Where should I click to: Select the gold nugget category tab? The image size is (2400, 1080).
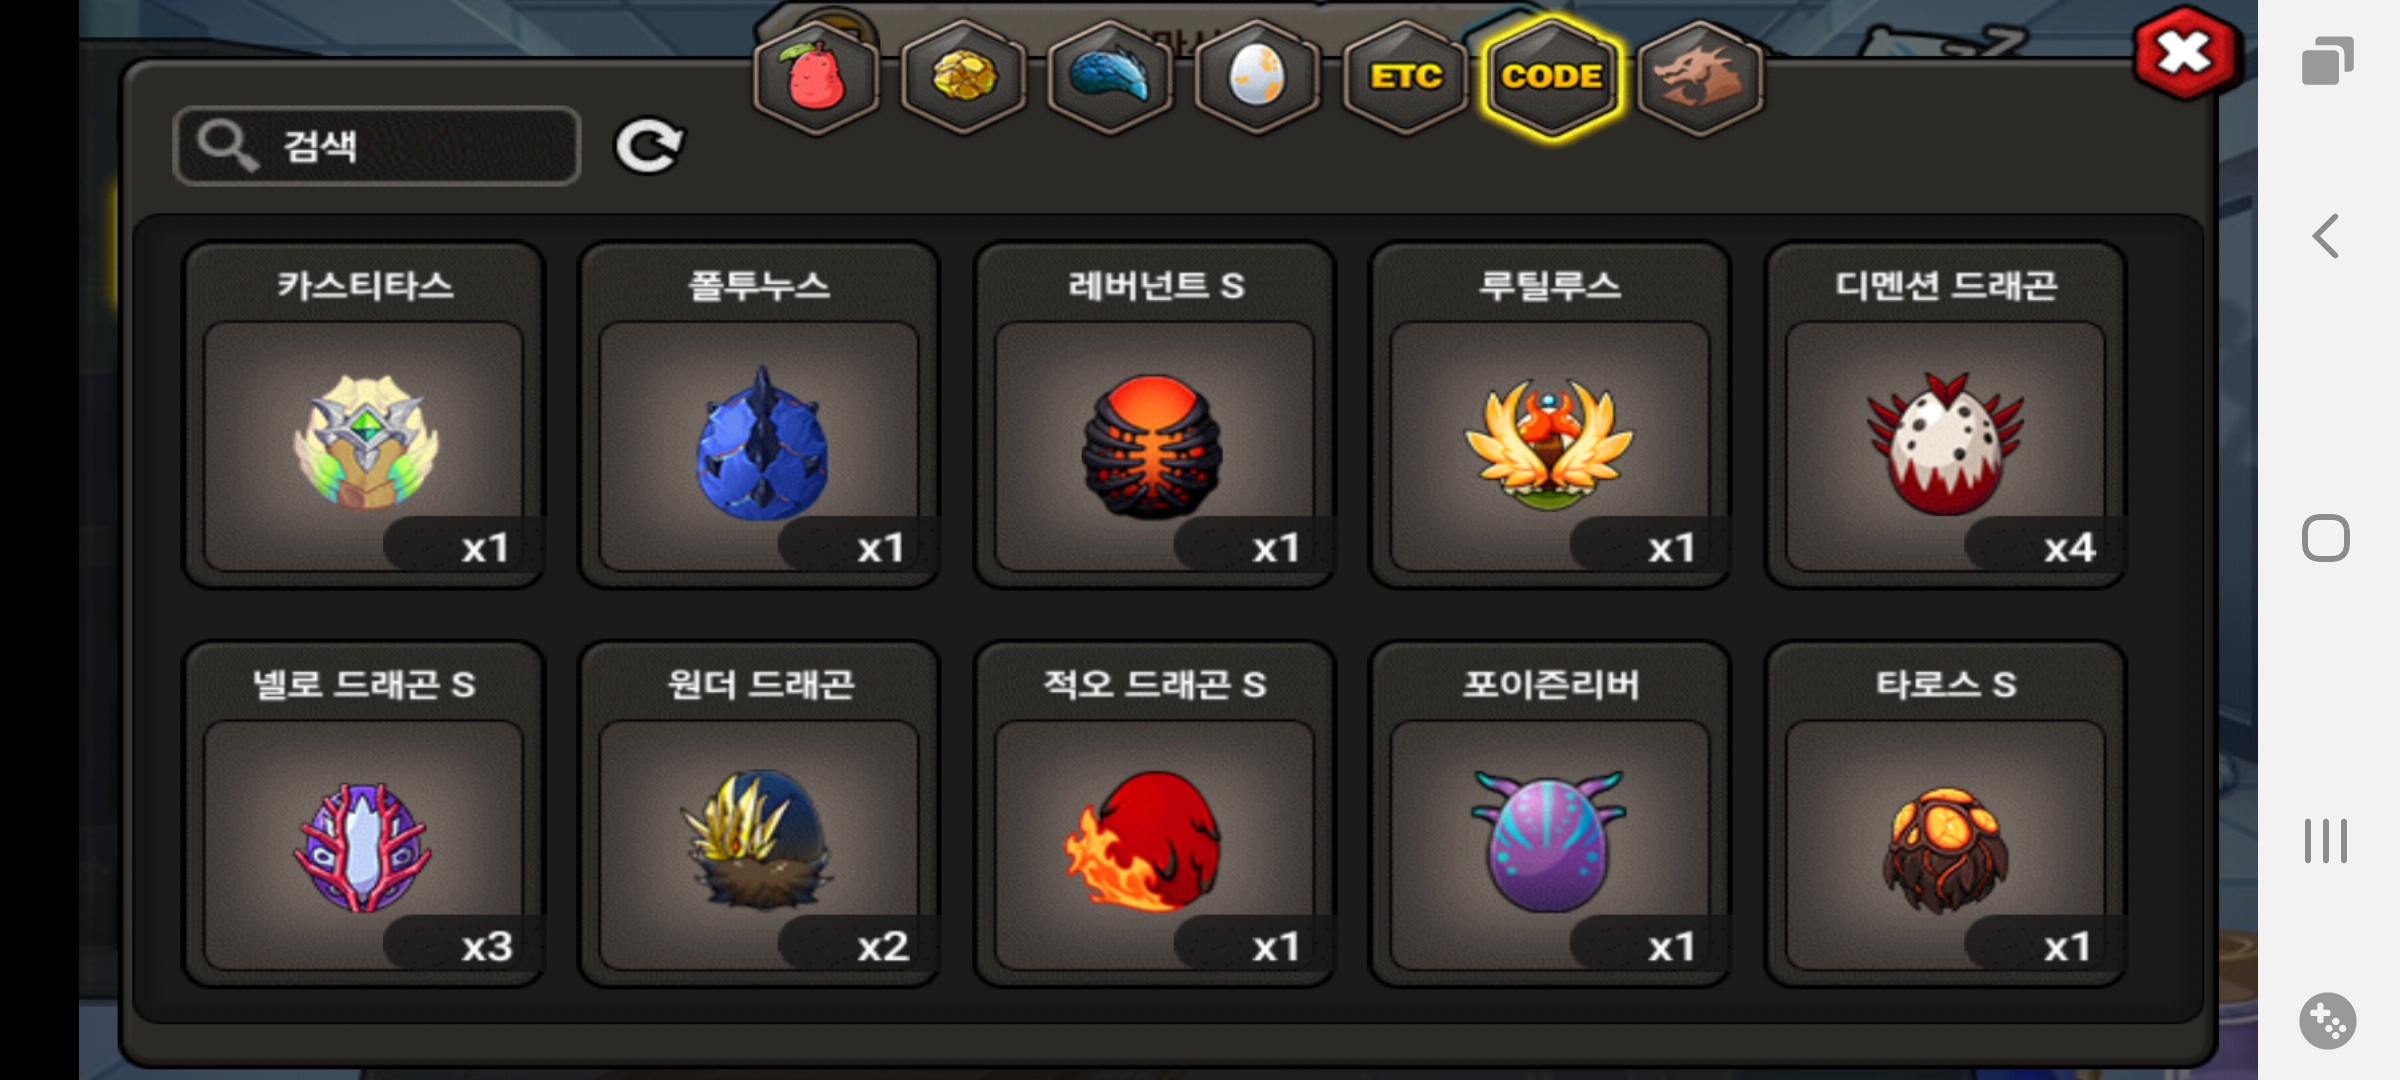(963, 78)
